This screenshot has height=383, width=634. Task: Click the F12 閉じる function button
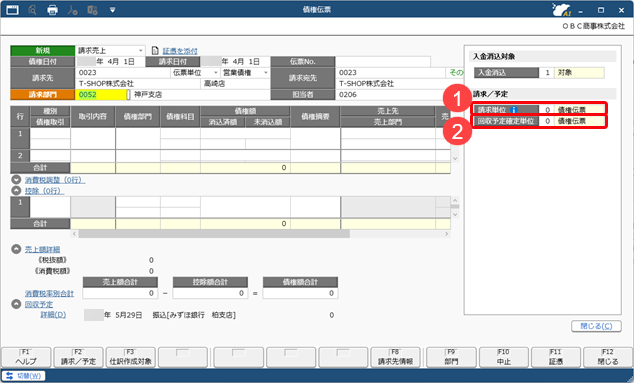coord(608,357)
